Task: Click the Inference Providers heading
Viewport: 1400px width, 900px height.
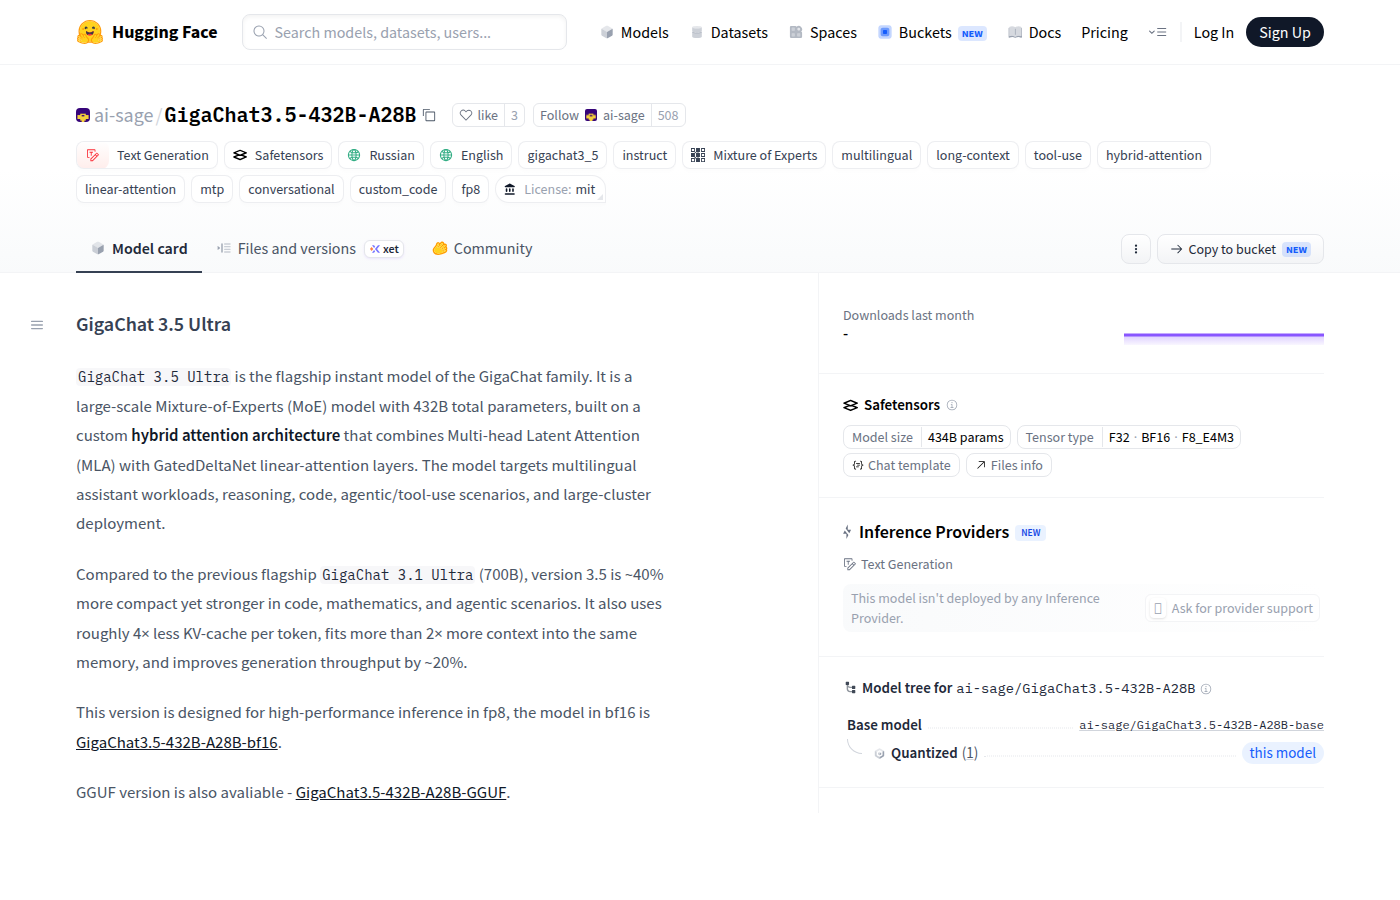Action: click(934, 532)
